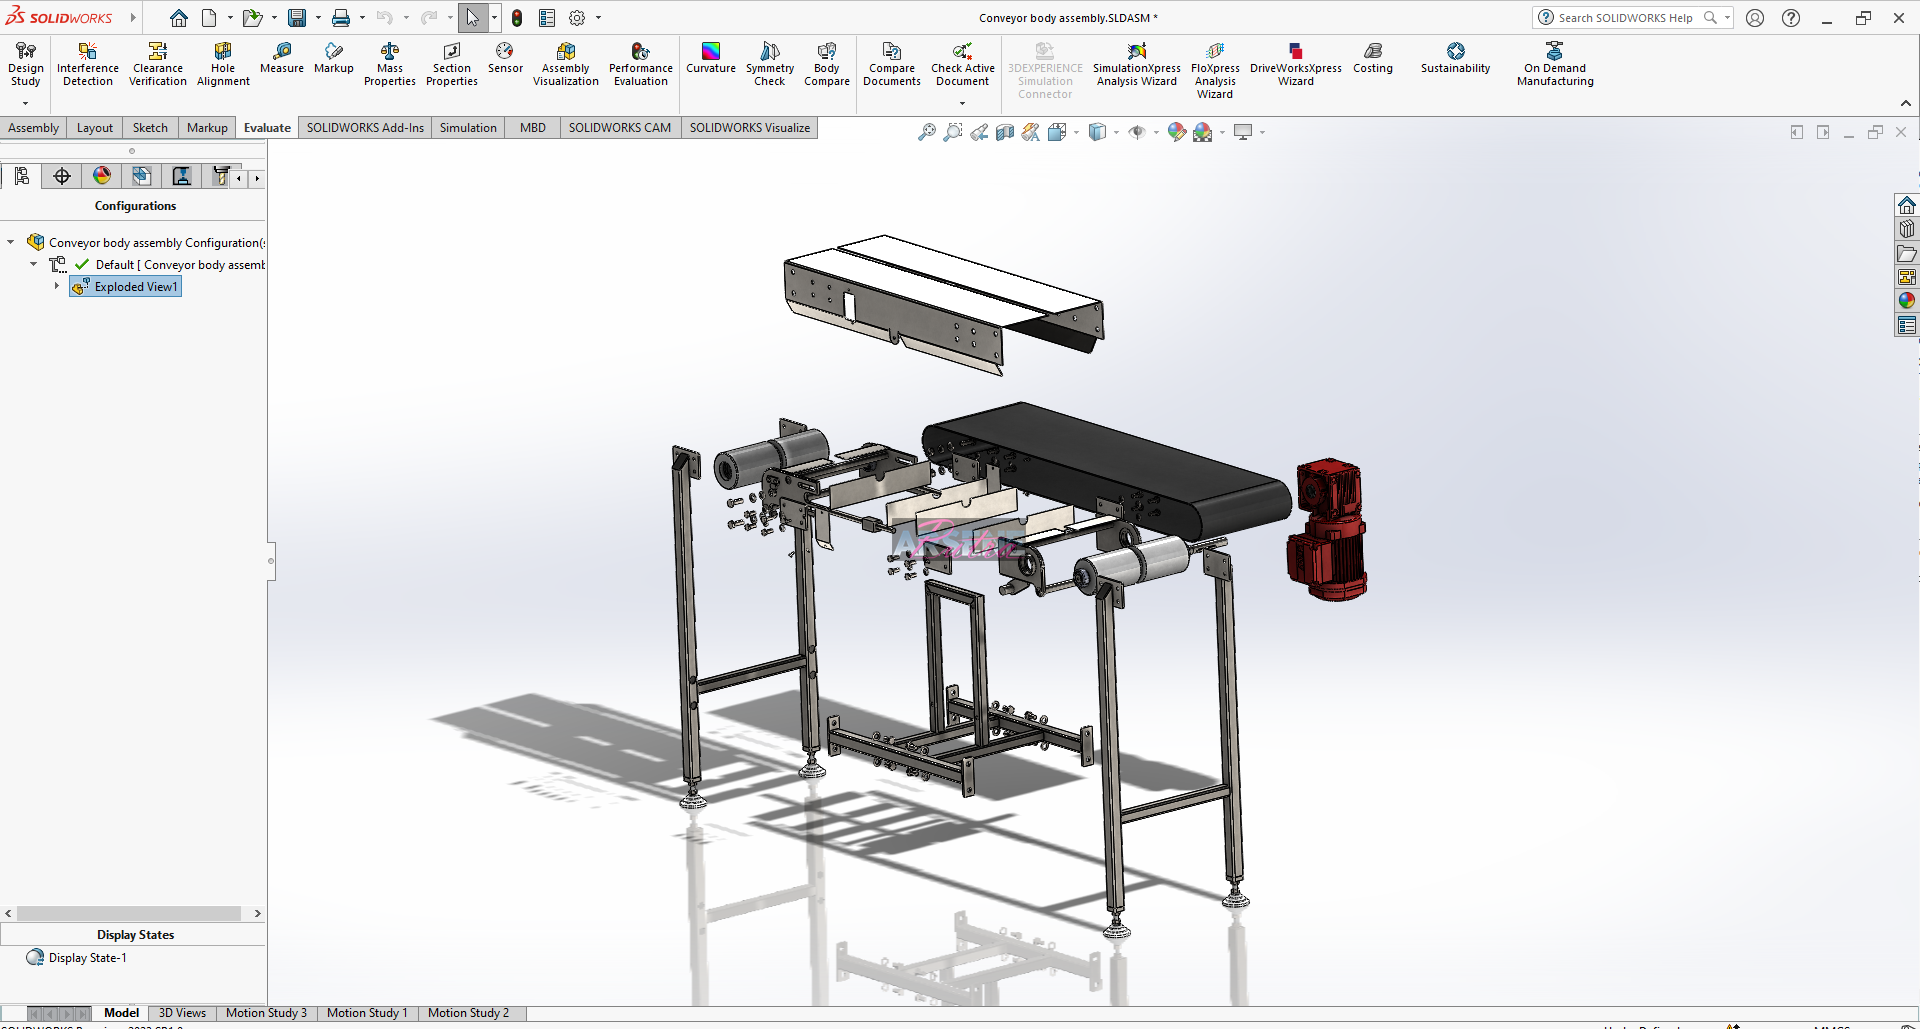Open Section Properties
Viewport: 1920px width, 1029px height.
click(452, 64)
